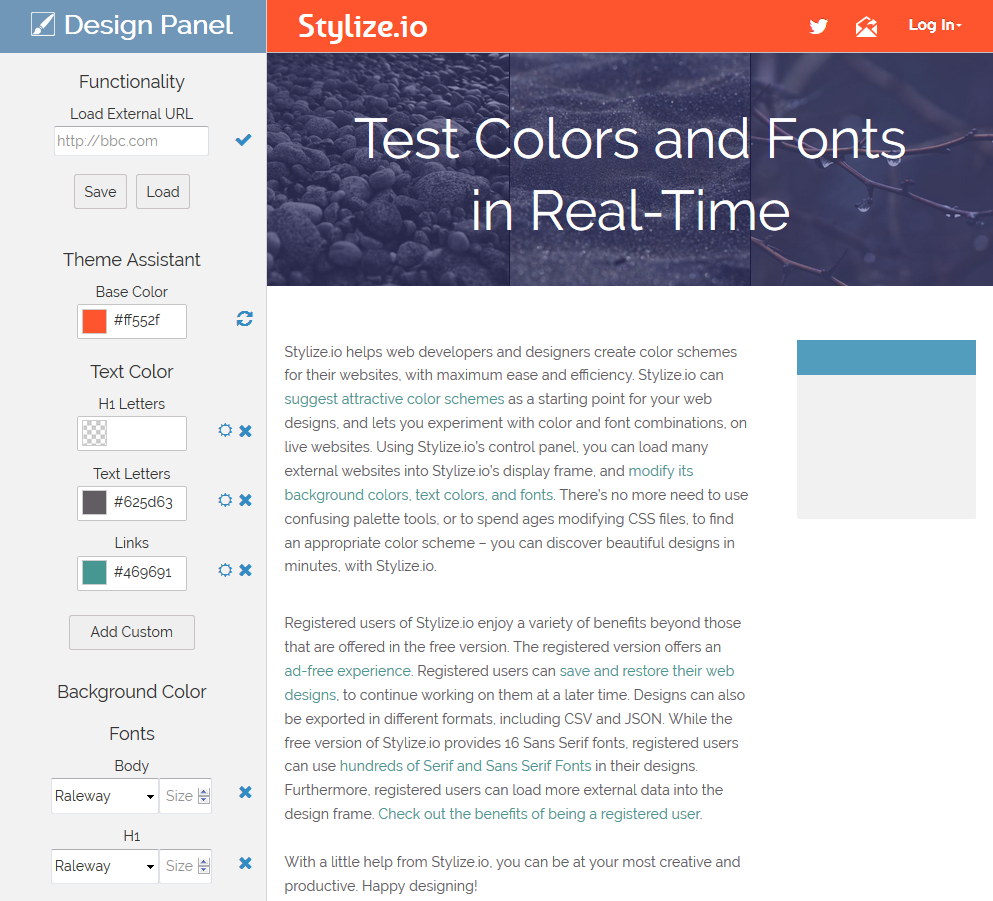This screenshot has height=901, width=993.
Task: Open the transparent H1 Letters swatch
Action: (x=94, y=434)
